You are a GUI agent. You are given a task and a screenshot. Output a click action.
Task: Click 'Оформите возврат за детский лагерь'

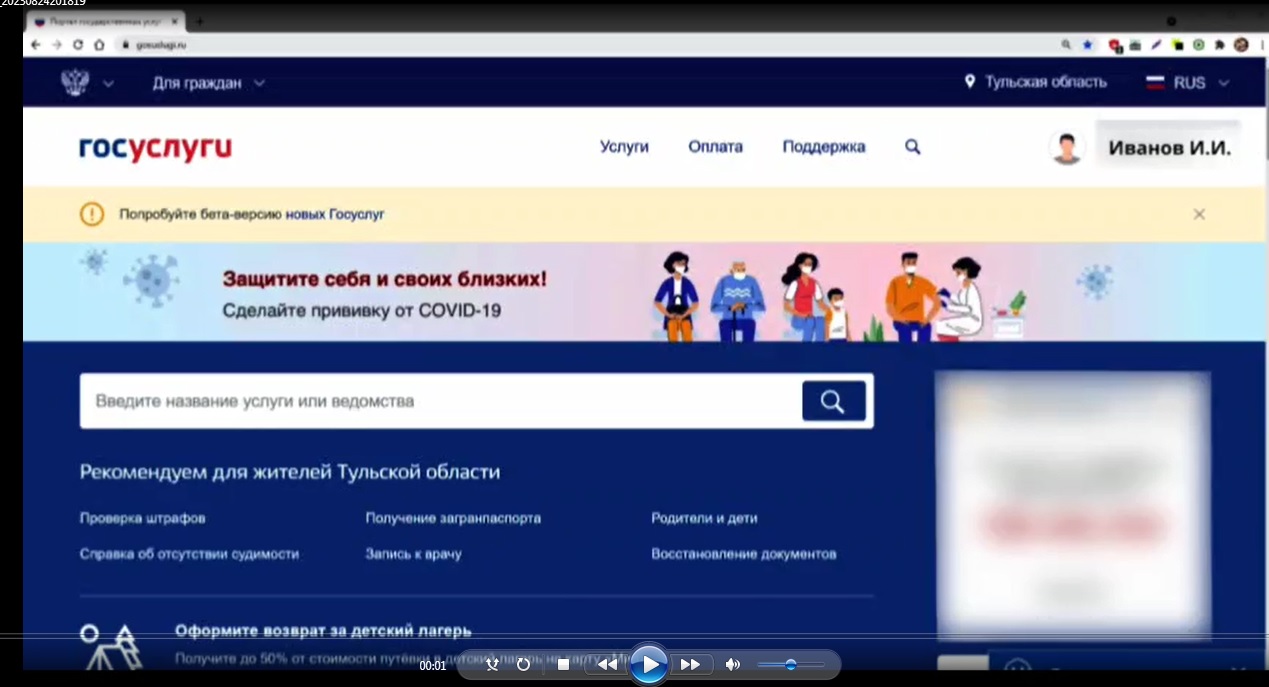tap(323, 631)
